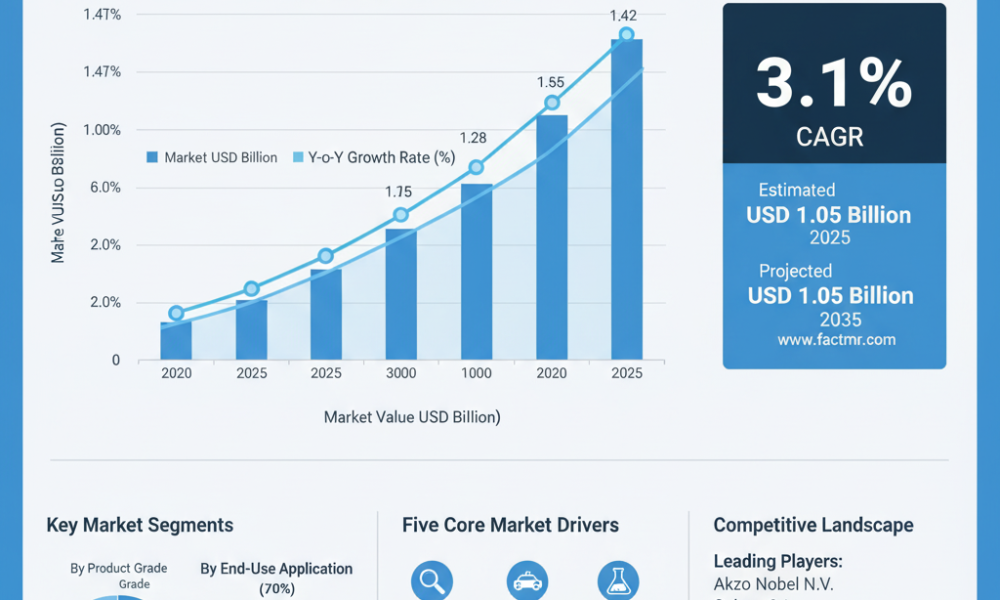Screen dimensions: 1000x600
Task: Click the Leading Players: subheading
Action: [x=778, y=561]
